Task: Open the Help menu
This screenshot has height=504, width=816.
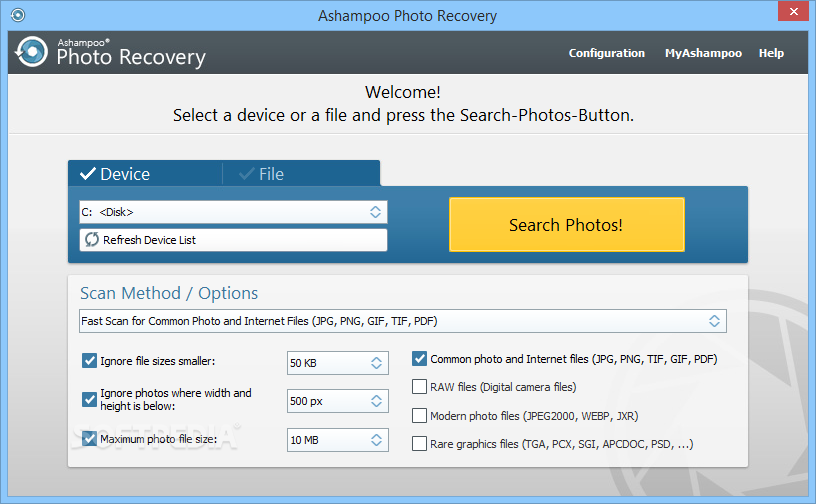Action: 771,53
